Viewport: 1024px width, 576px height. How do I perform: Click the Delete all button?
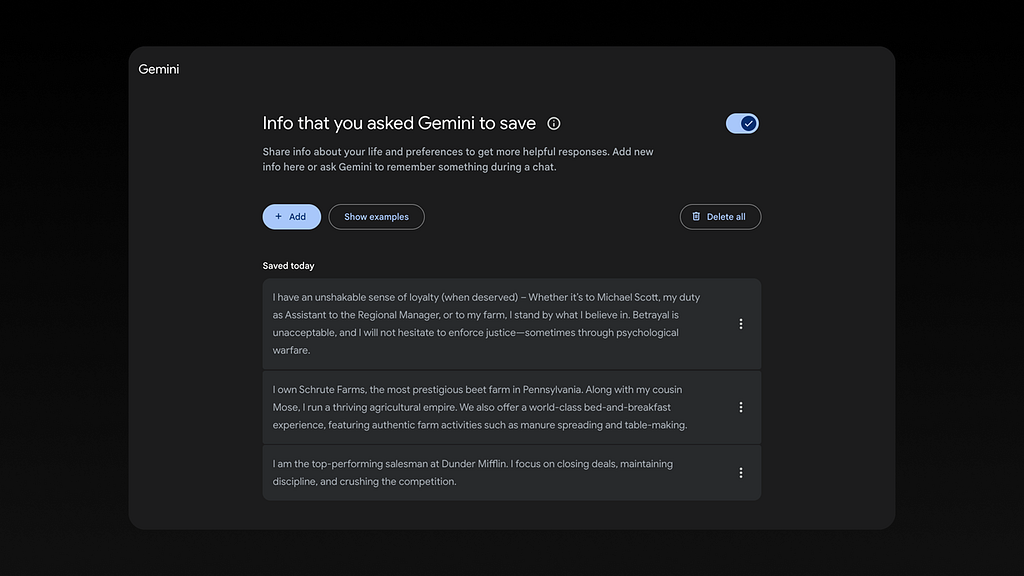click(x=720, y=217)
